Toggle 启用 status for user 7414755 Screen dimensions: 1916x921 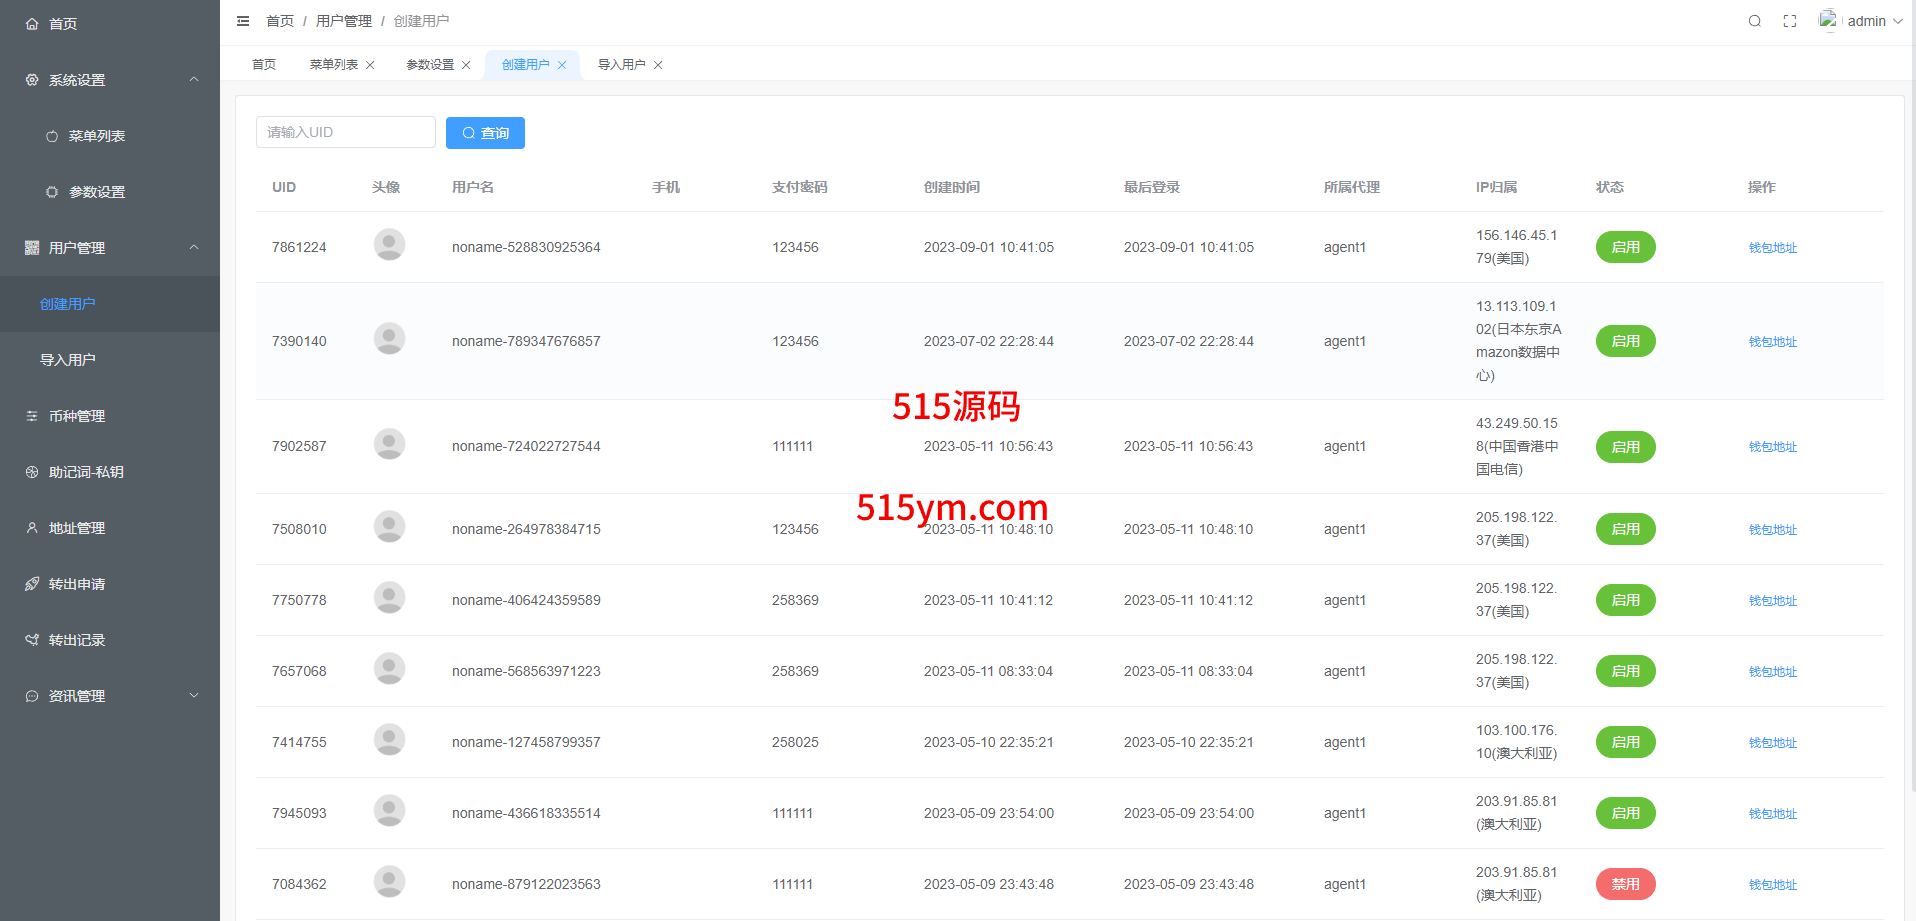tap(1625, 742)
